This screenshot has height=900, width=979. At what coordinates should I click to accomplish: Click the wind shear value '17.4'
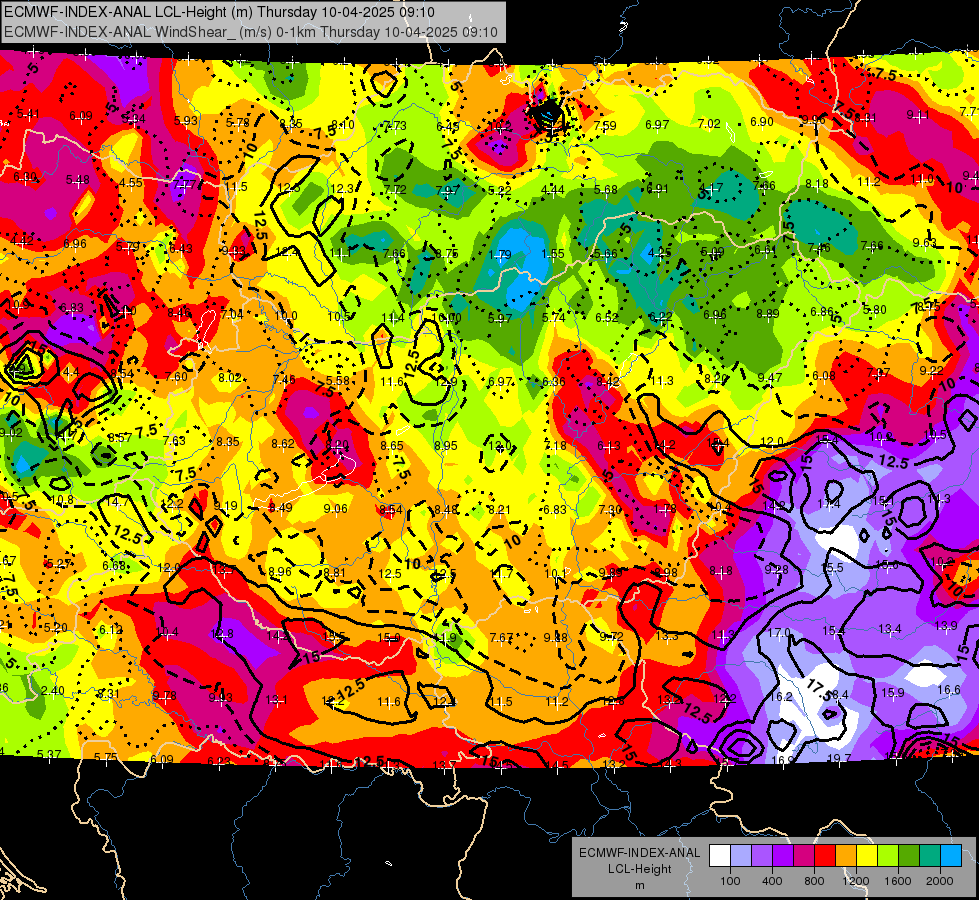(x=829, y=503)
